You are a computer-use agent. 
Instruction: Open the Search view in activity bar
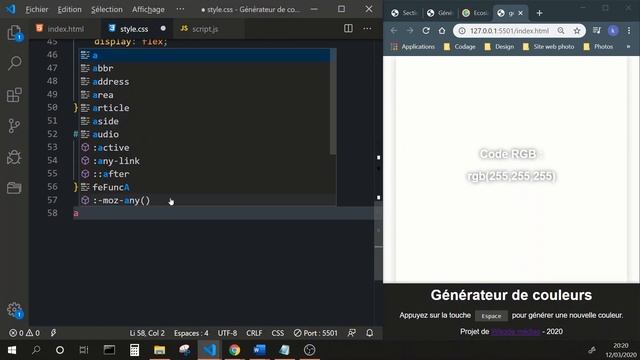[x=14, y=63]
